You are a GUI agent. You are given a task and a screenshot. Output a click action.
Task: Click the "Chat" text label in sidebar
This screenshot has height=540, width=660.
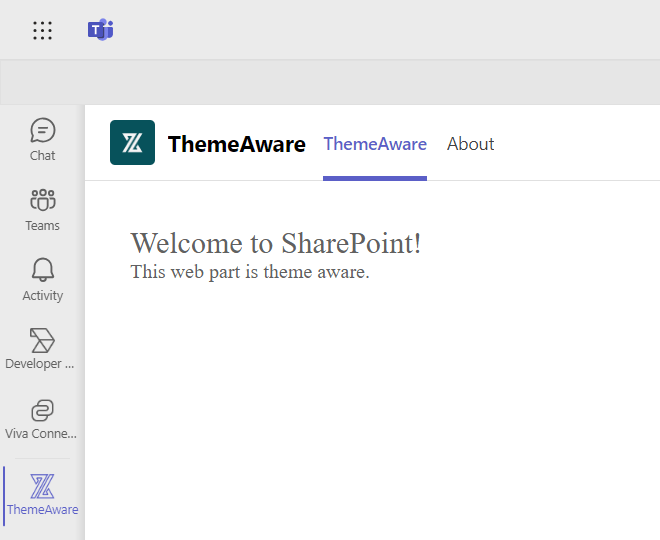click(42, 156)
